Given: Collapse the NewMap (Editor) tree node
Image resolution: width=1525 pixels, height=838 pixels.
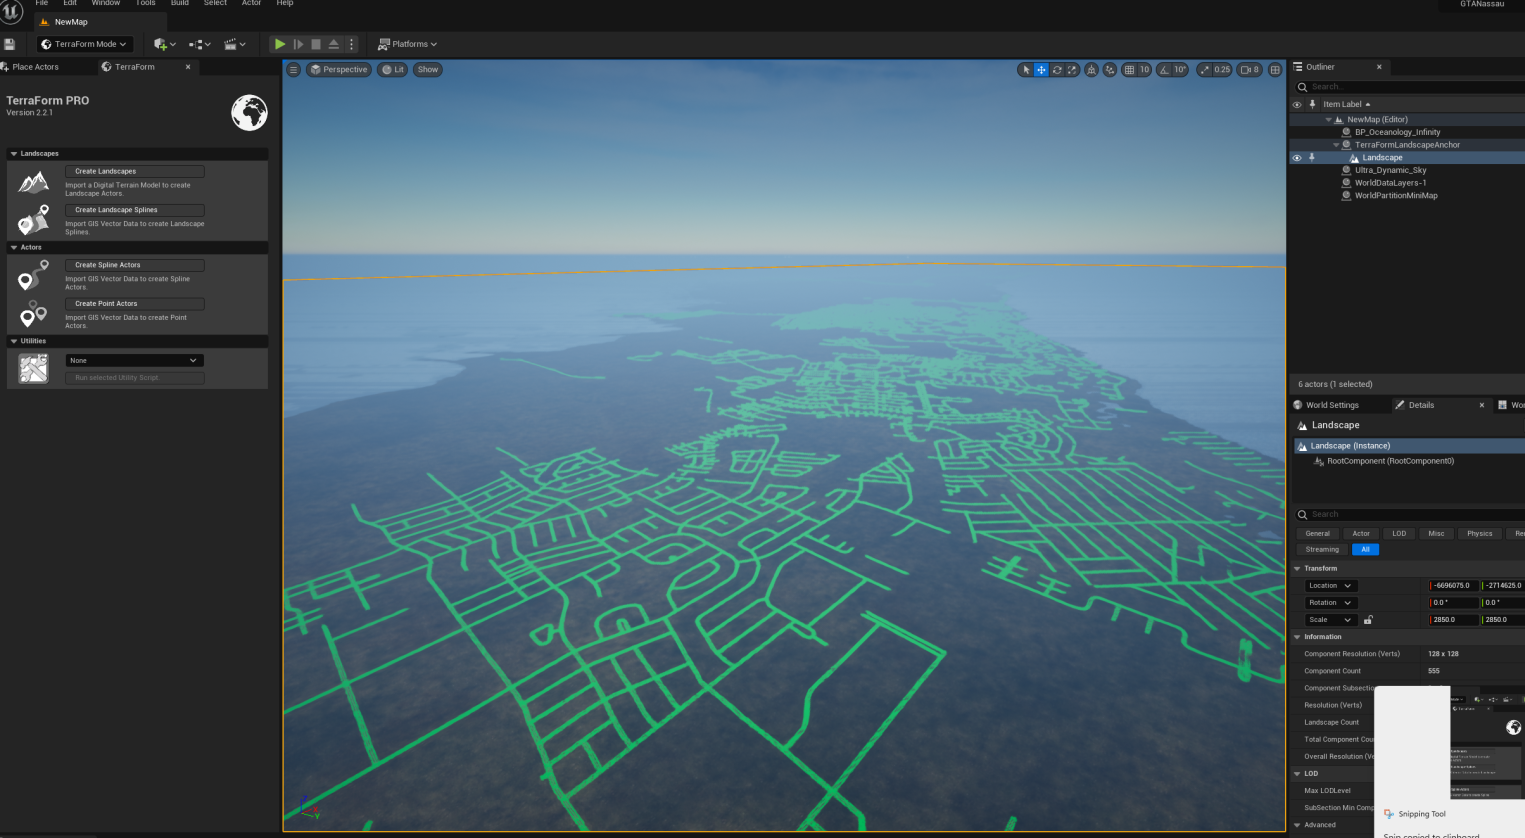Looking at the screenshot, I should click(1328, 120).
